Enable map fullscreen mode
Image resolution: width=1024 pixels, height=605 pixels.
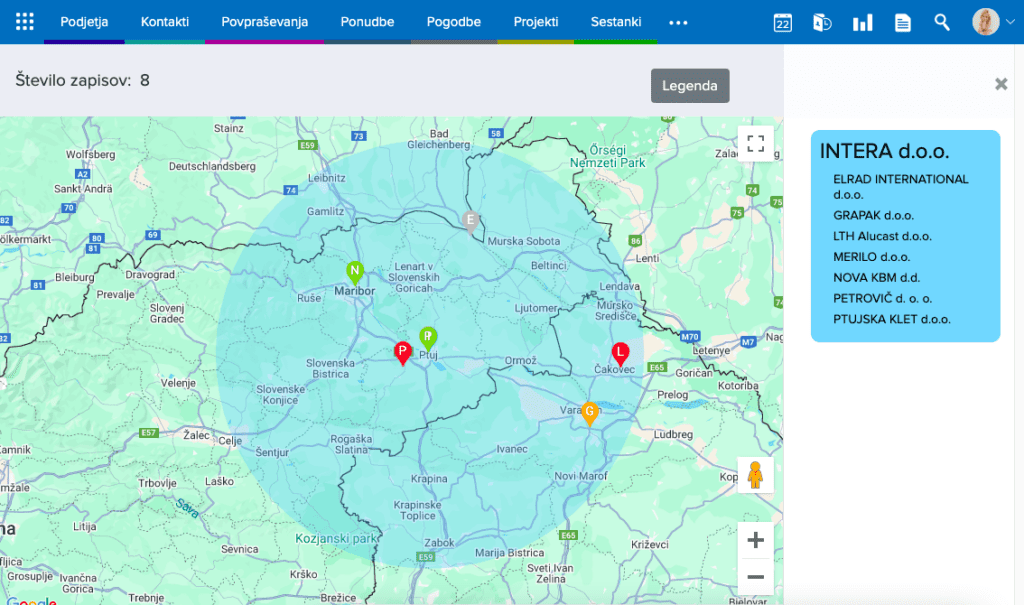pyautogui.click(x=755, y=143)
